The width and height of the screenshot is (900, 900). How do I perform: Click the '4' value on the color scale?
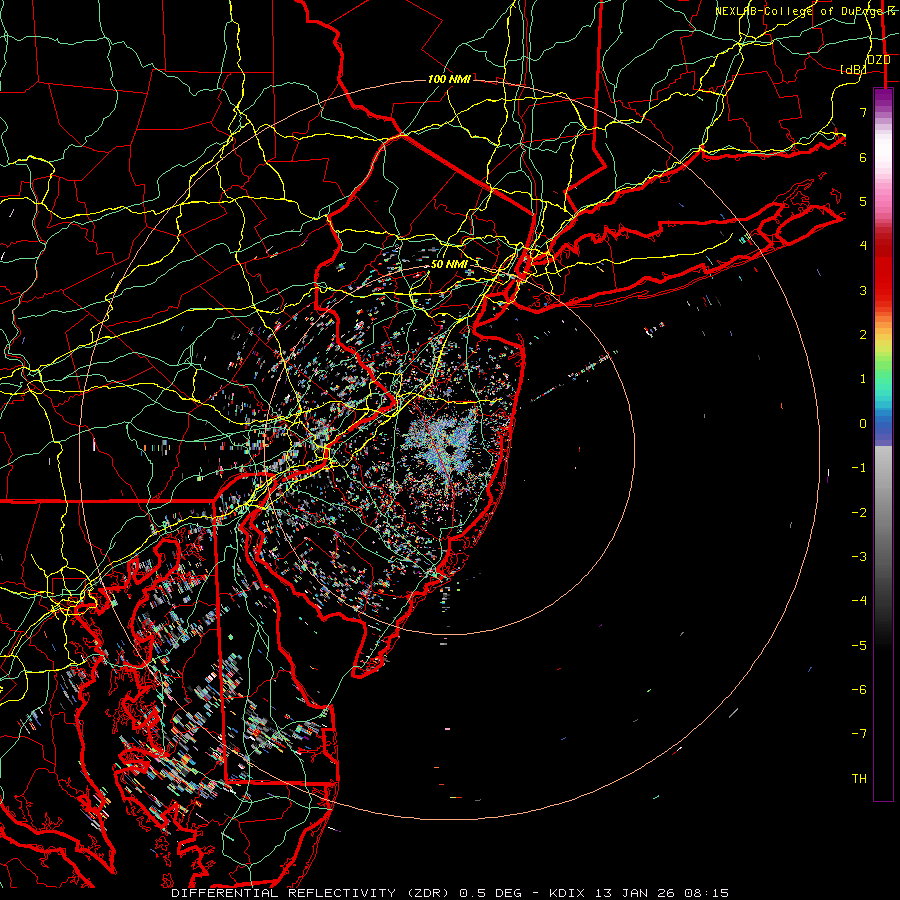pos(863,246)
